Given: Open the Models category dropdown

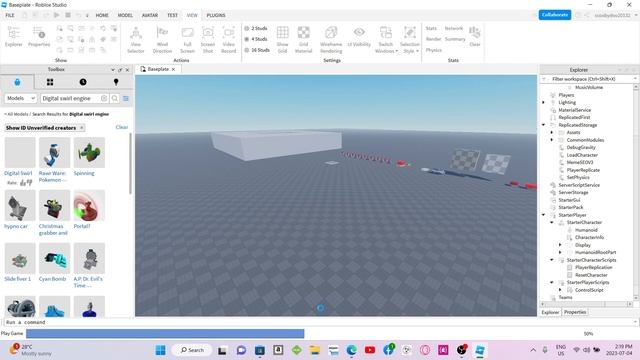Looking at the screenshot, I should (21, 98).
